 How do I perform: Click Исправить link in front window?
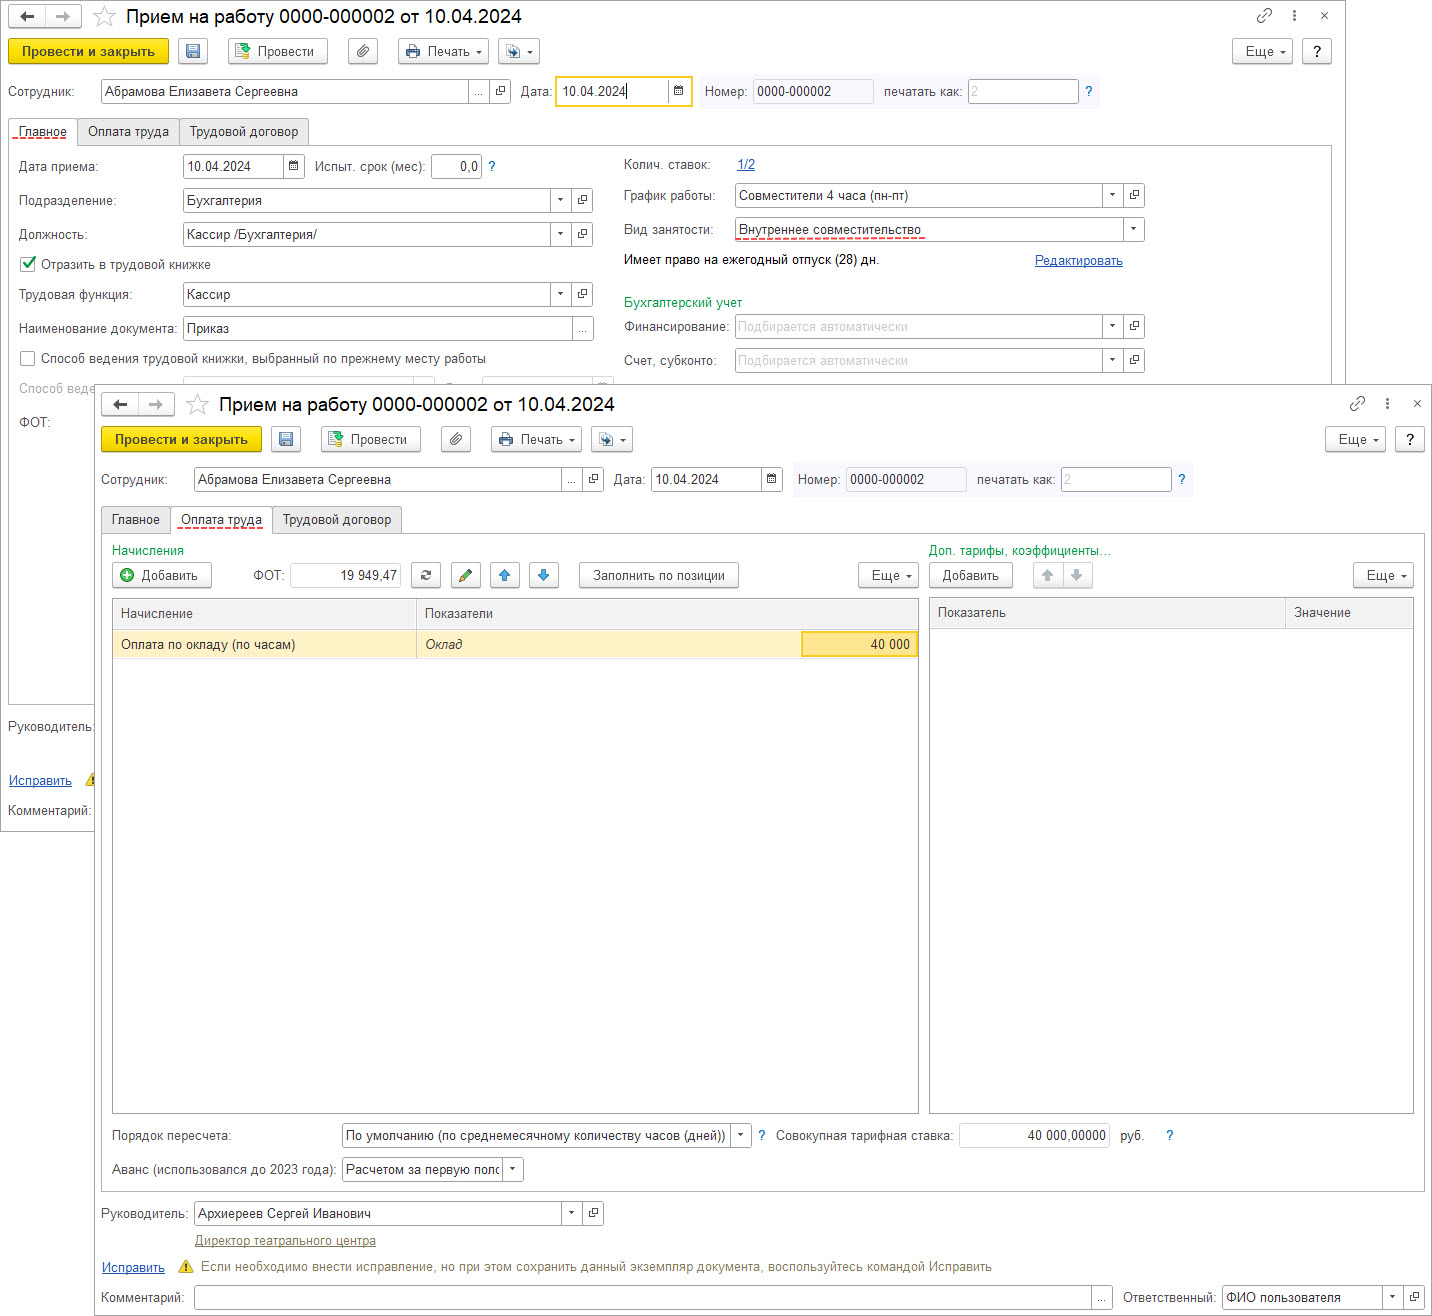pos(133,1267)
